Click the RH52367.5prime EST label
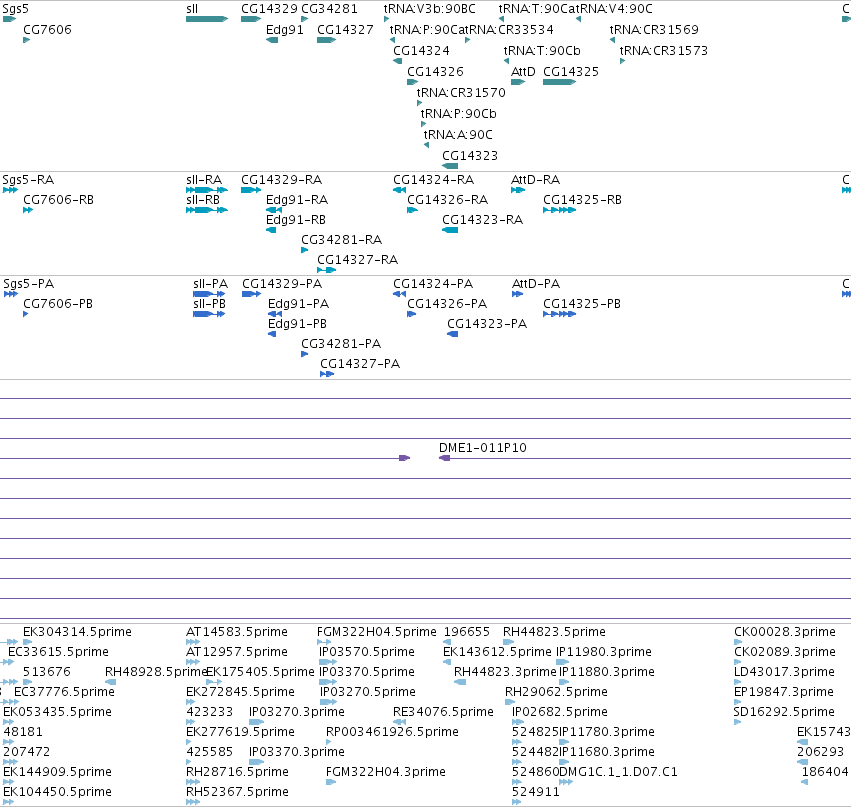The width and height of the screenshot is (851, 807). point(237,792)
